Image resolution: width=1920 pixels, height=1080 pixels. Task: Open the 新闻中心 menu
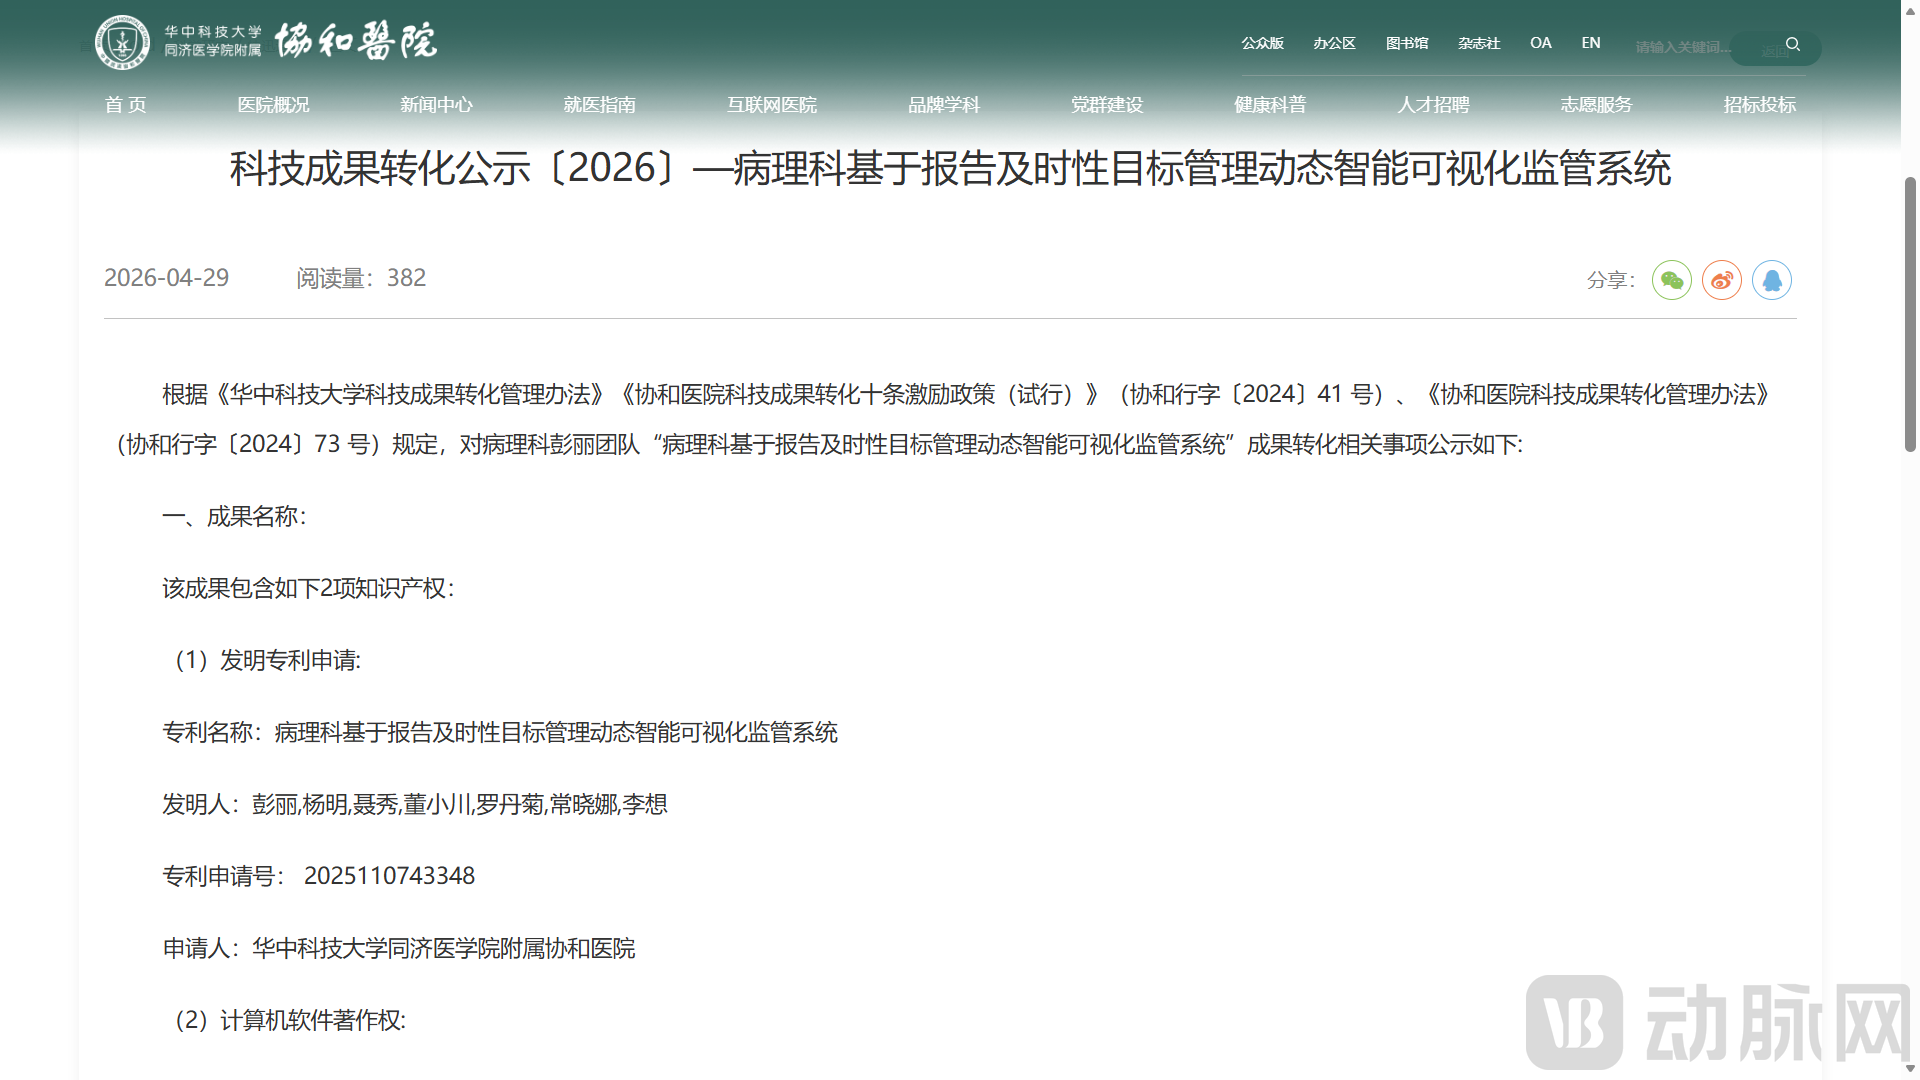436,105
